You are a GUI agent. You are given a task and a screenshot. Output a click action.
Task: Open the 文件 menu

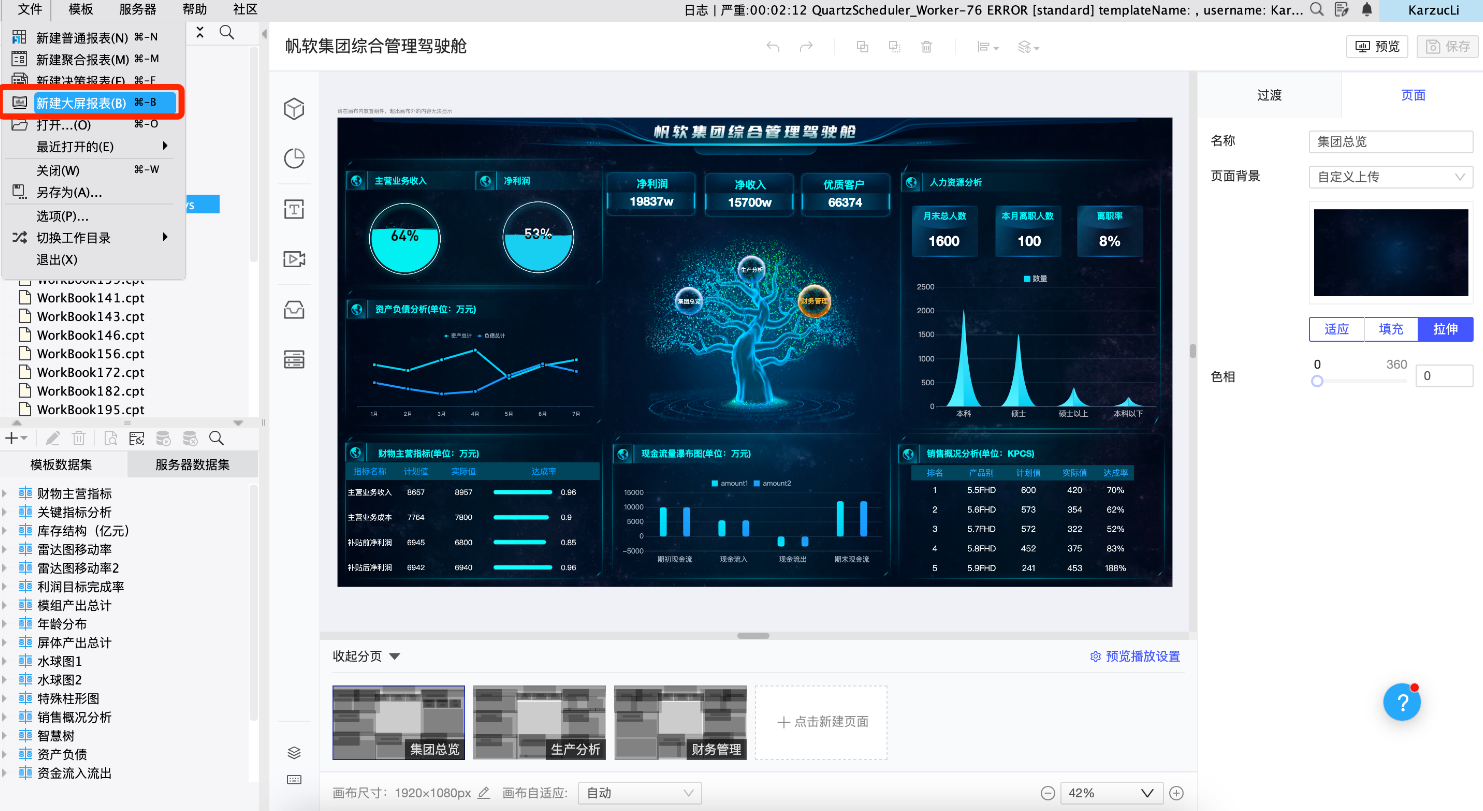click(30, 9)
